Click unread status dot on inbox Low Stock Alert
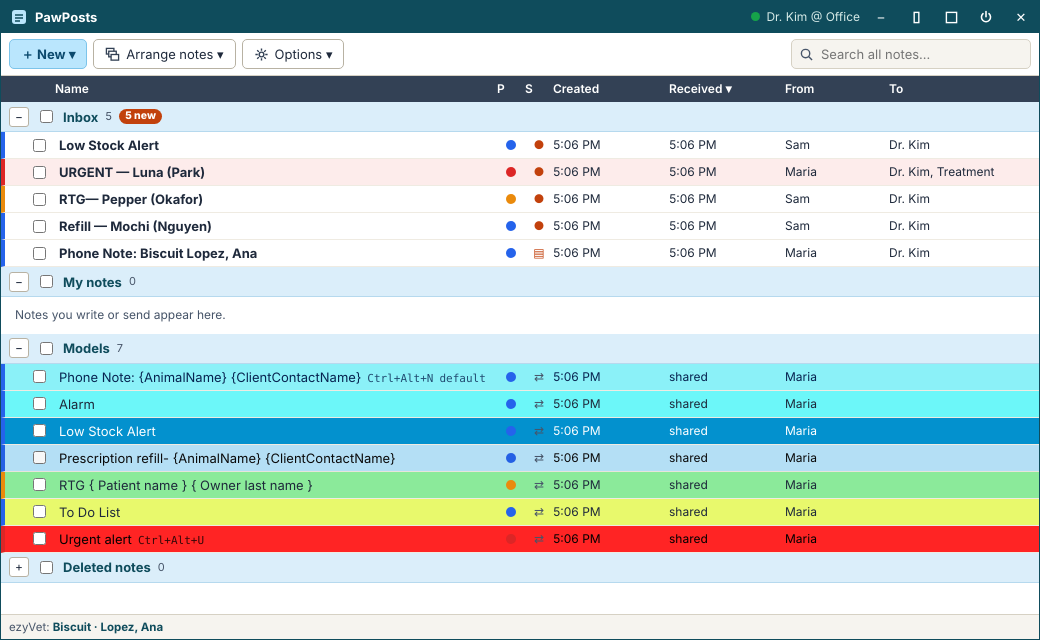Screen dimensions: 1040x640 pyautogui.click(x=539, y=145)
